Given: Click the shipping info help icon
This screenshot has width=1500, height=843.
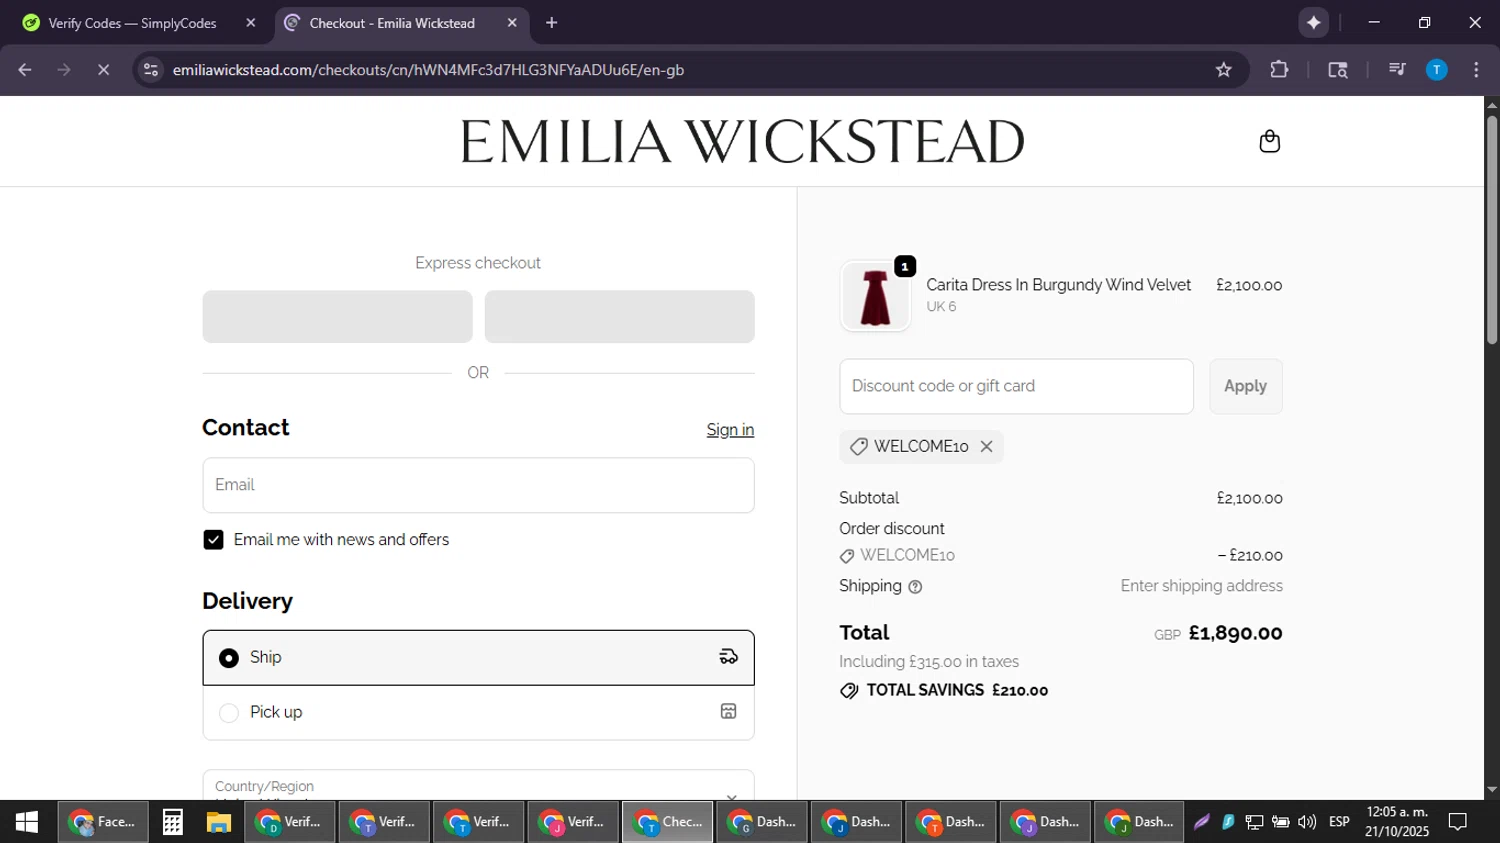Looking at the screenshot, I should point(915,587).
